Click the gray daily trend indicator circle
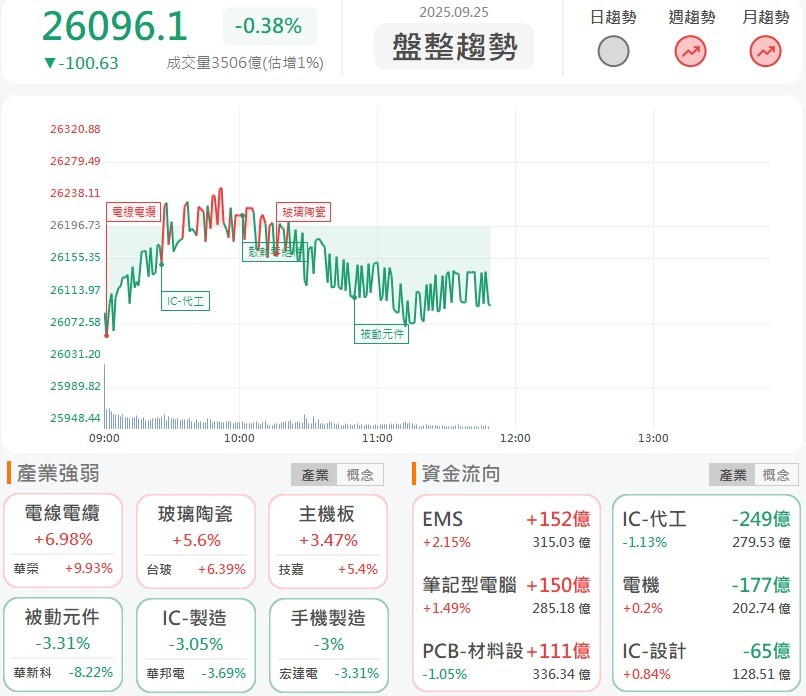 pos(613,51)
